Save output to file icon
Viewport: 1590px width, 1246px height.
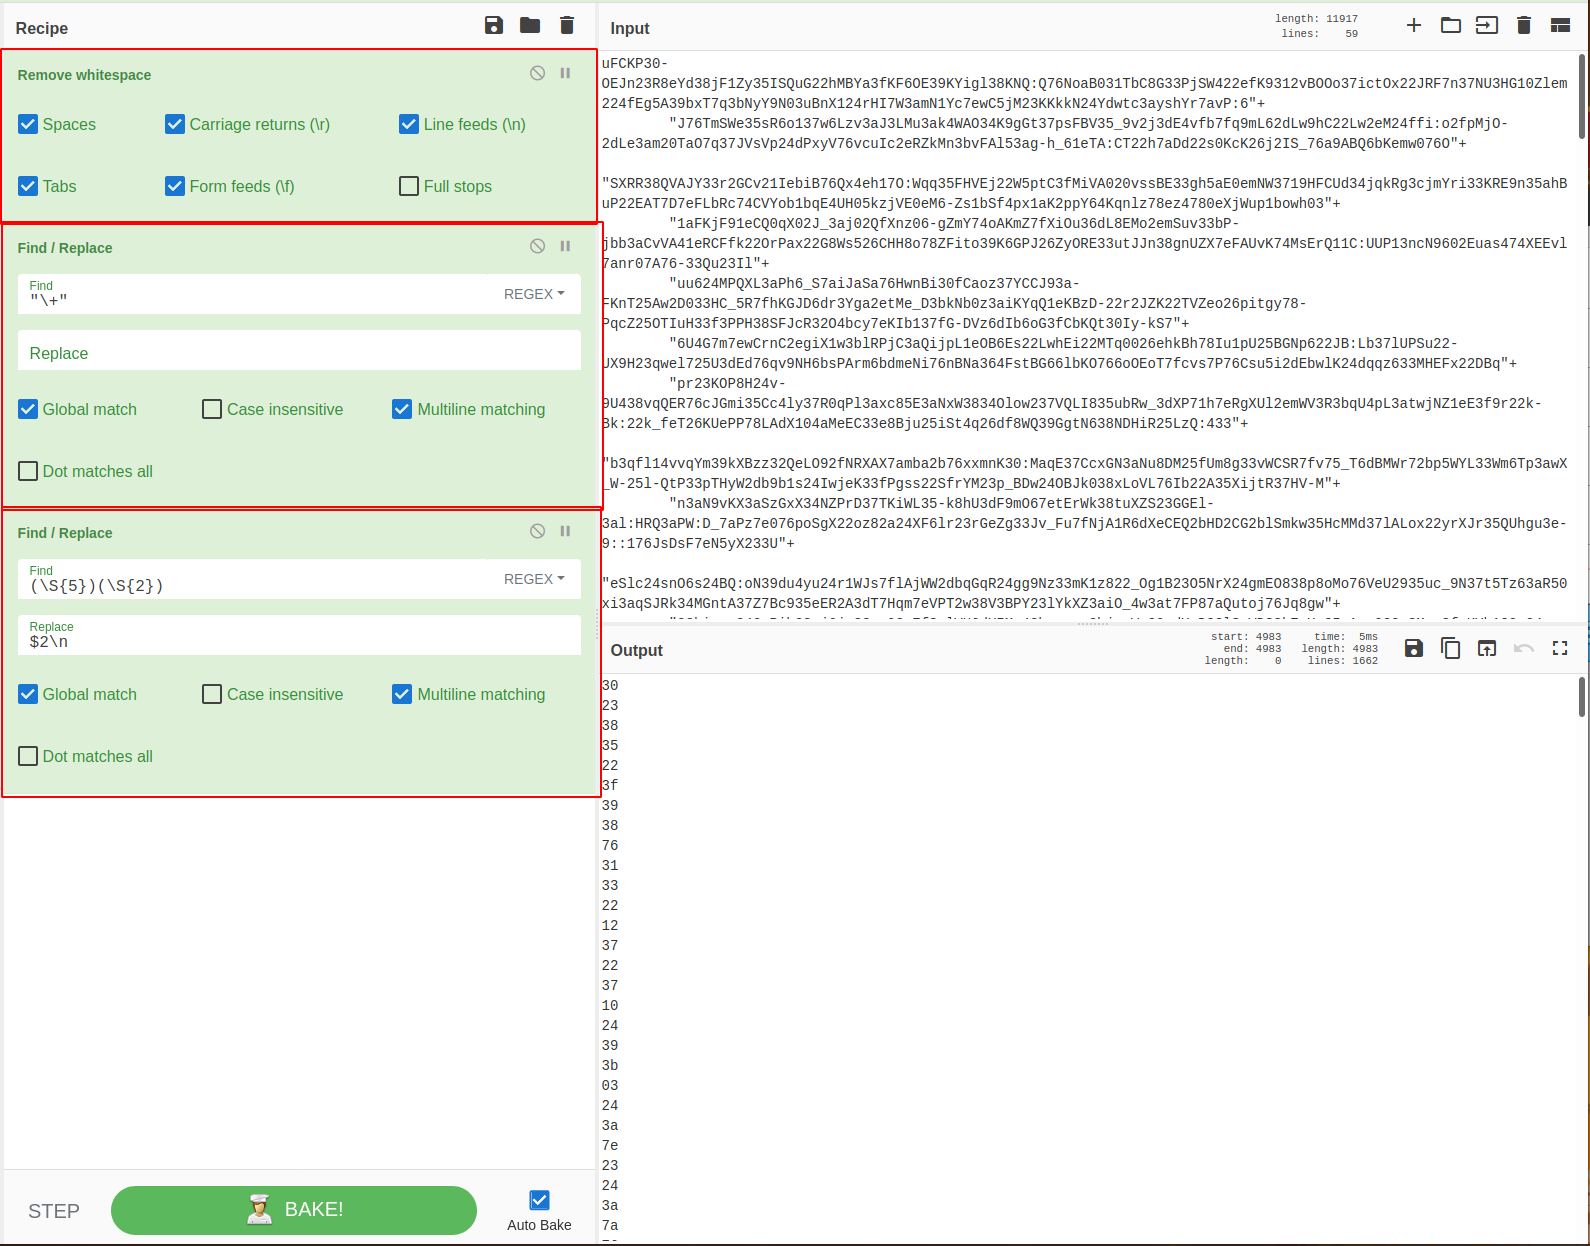coord(1413,649)
